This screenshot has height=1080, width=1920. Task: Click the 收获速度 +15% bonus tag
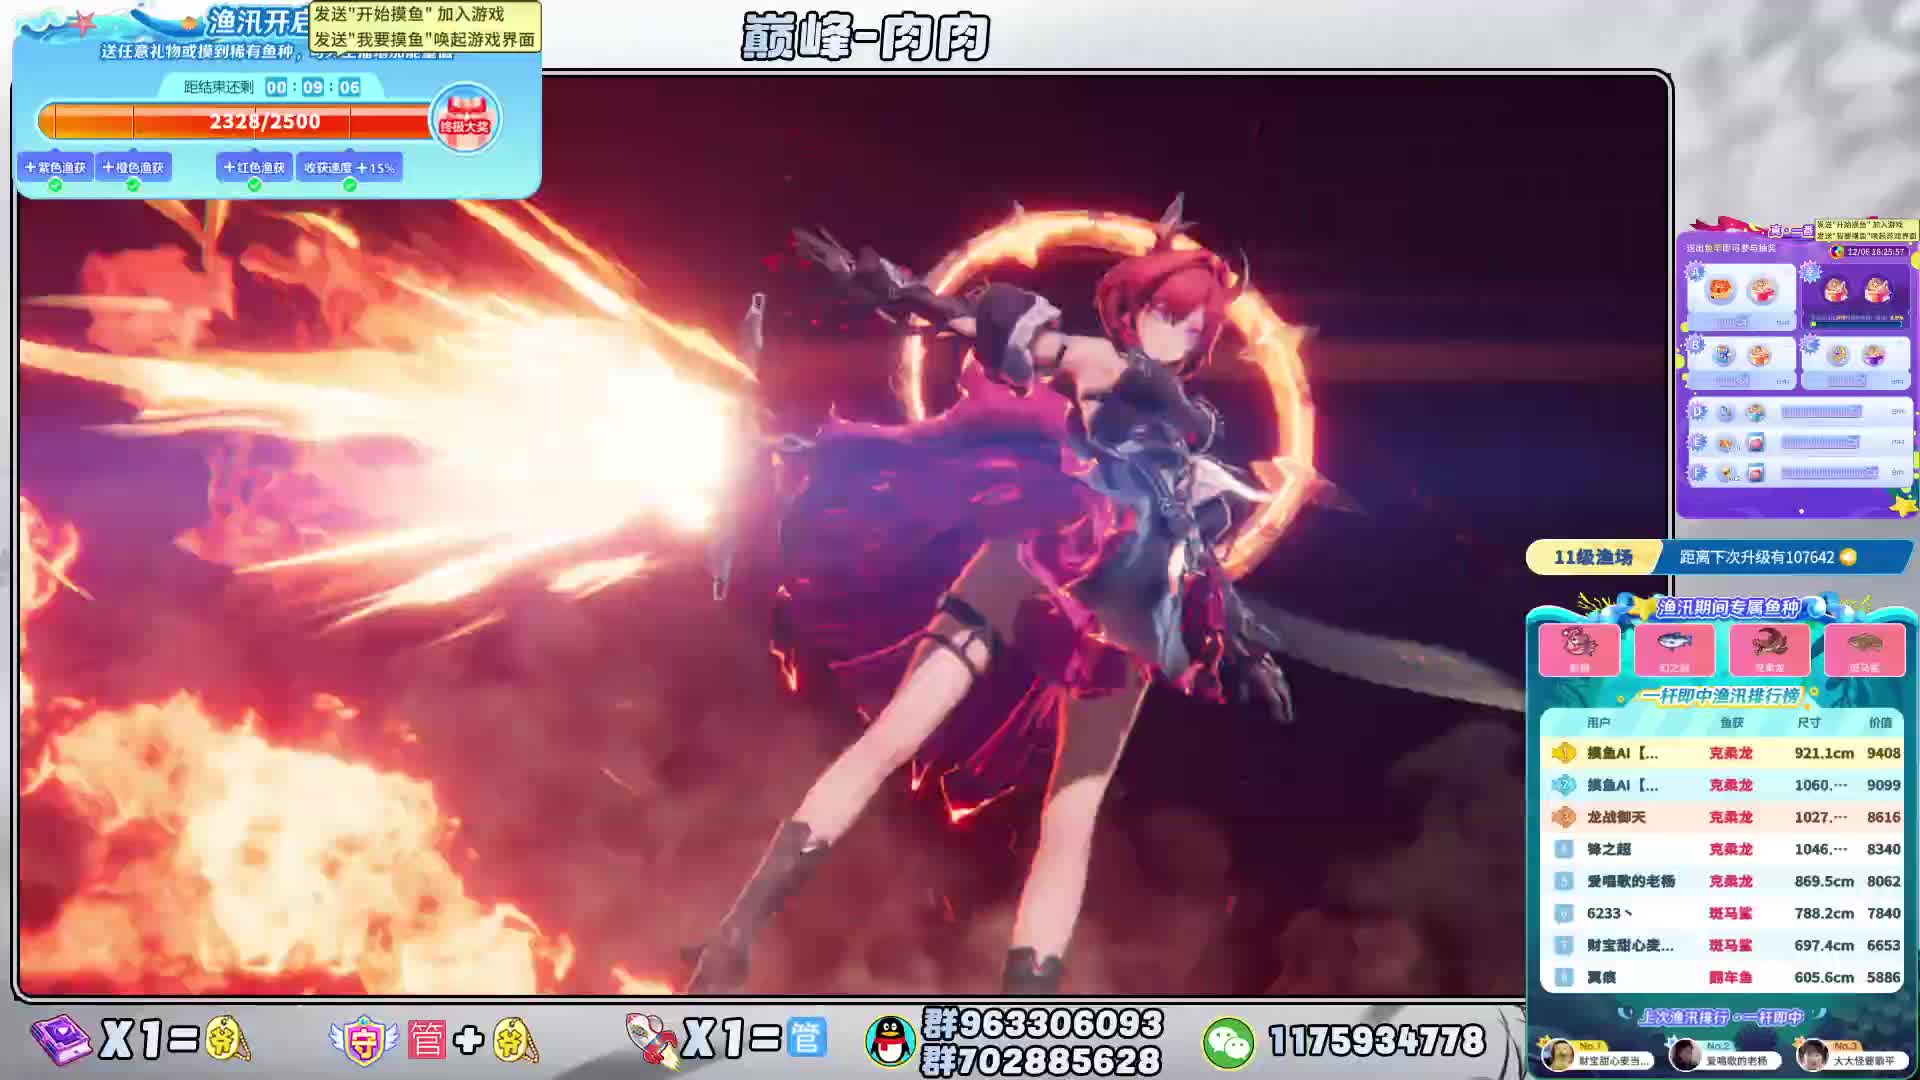[349, 168]
